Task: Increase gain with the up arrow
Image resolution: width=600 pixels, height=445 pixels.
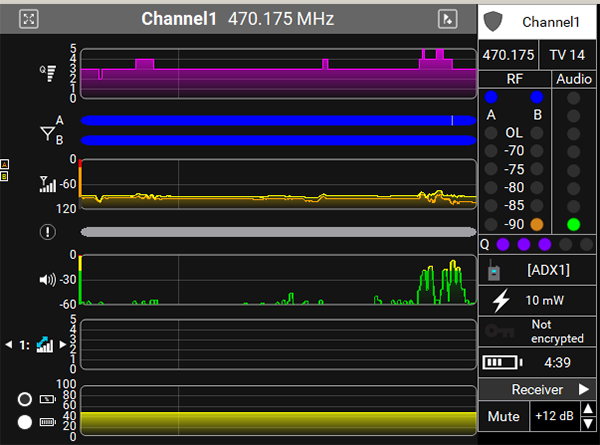Action: click(x=588, y=409)
